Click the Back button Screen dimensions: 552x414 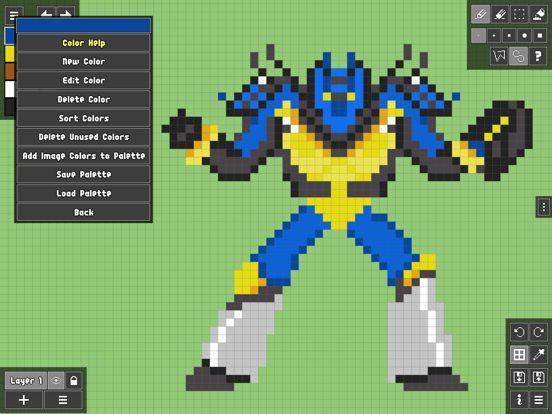[x=84, y=212]
